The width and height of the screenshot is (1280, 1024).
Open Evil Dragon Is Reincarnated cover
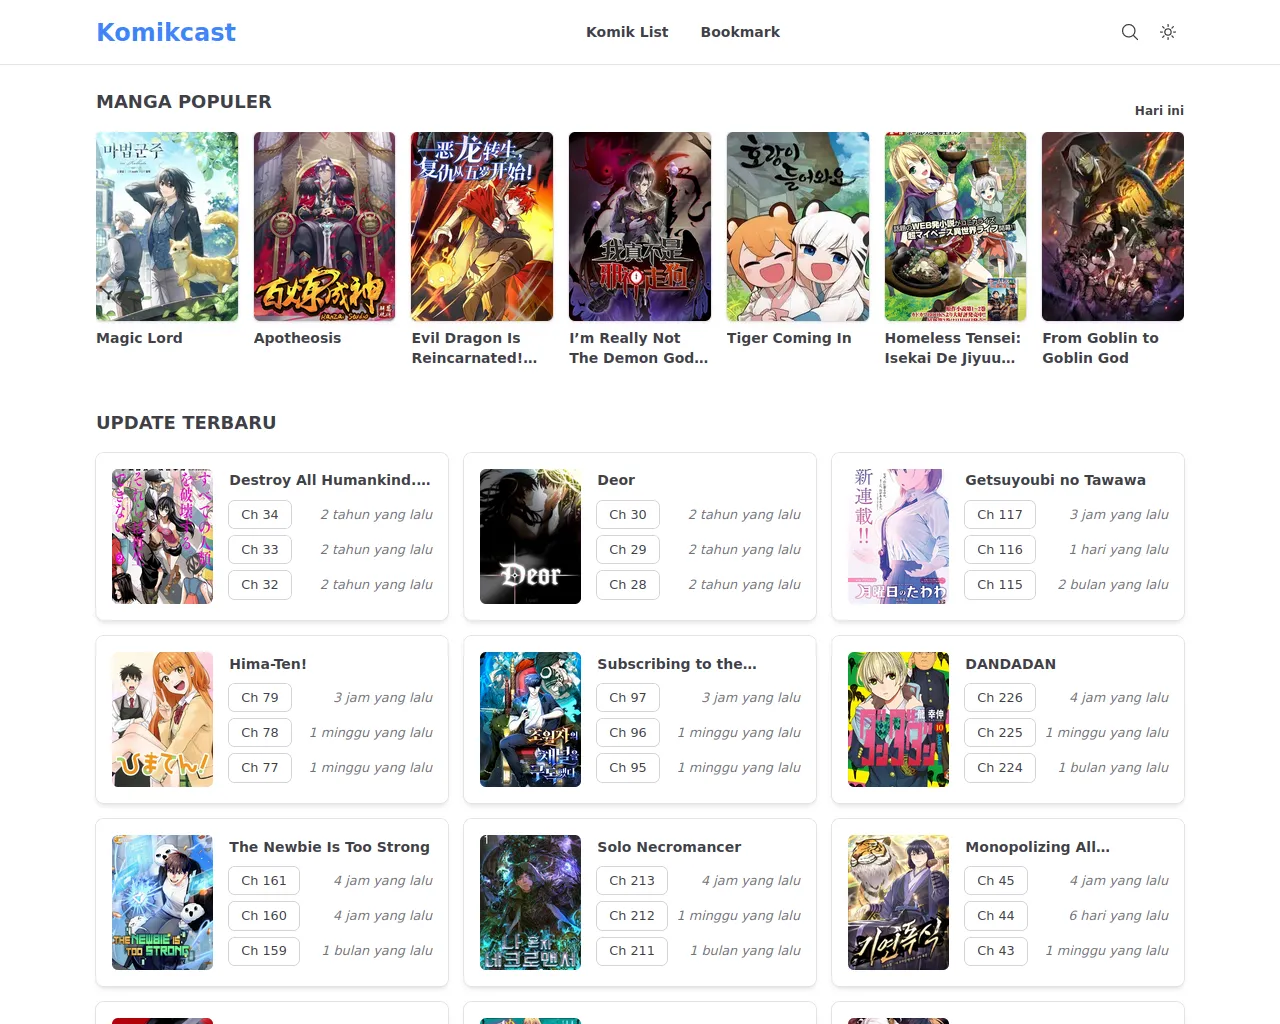[x=482, y=226]
